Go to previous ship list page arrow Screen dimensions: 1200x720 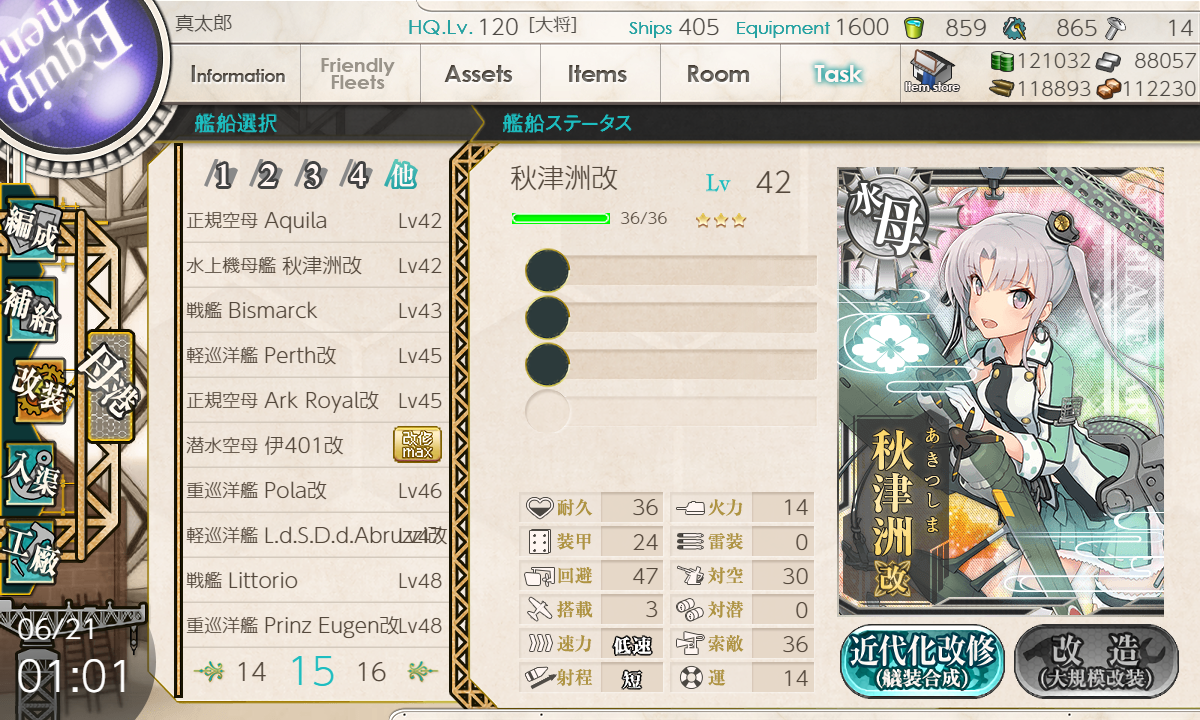209,671
